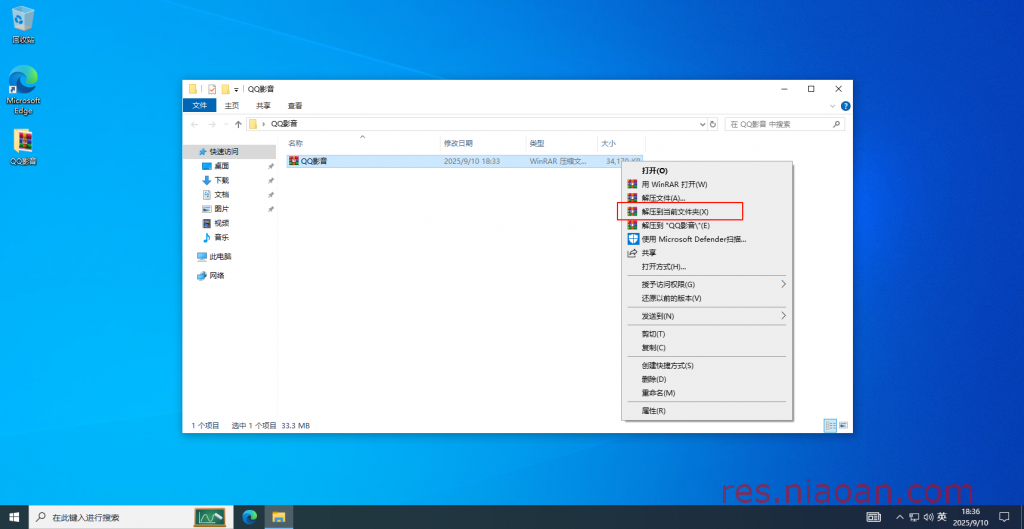Viewport: 1024px width, 529px height.
Task: Click search magnifier icon in Explorer
Action: click(x=836, y=124)
